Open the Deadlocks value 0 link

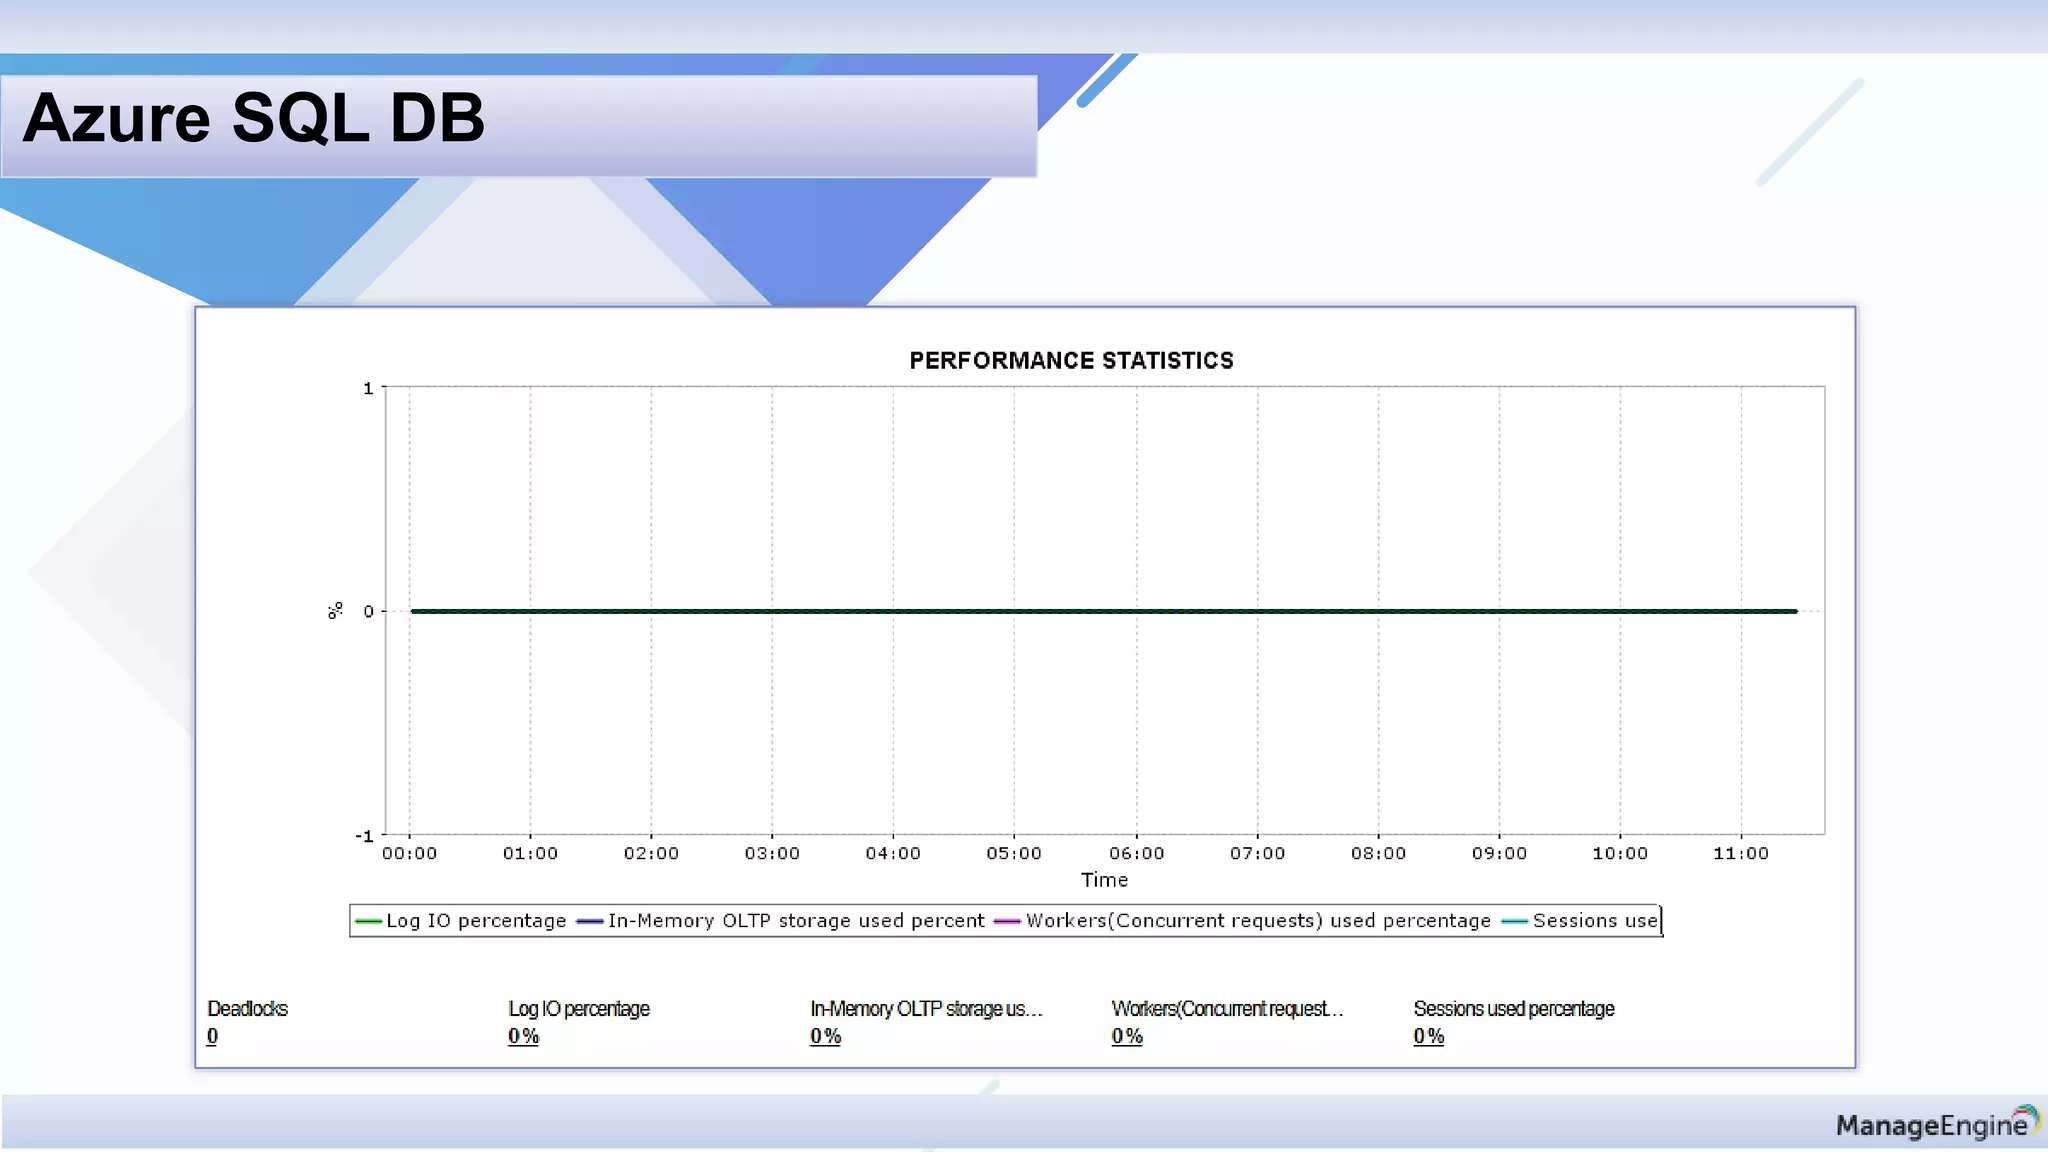point(212,1036)
